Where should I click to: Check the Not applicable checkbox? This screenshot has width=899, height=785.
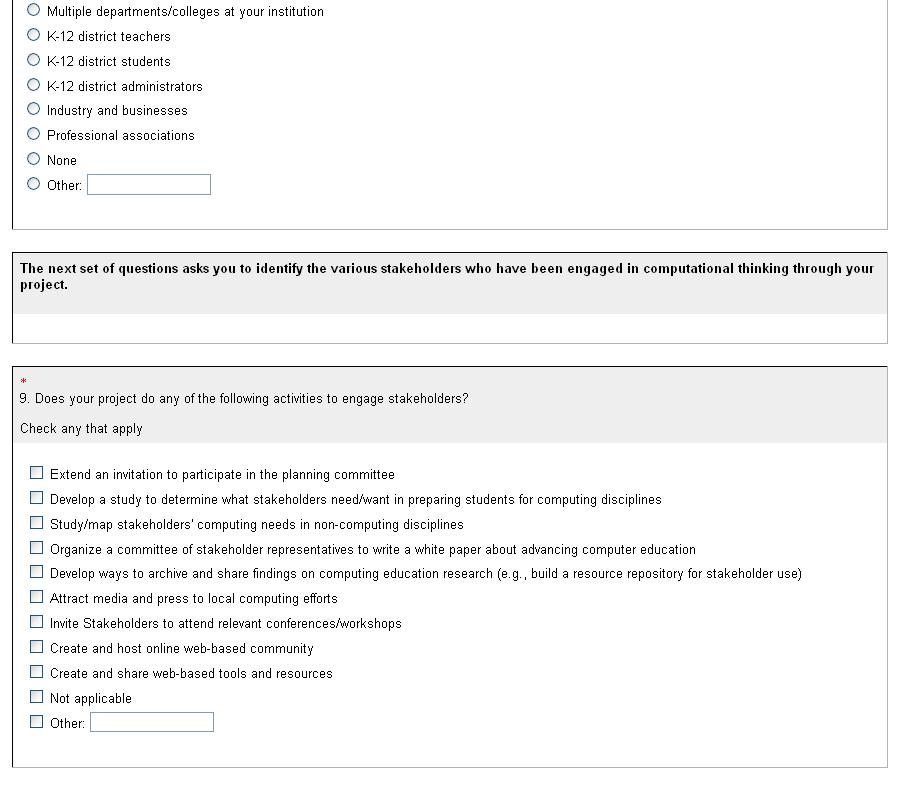pos(37,697)
